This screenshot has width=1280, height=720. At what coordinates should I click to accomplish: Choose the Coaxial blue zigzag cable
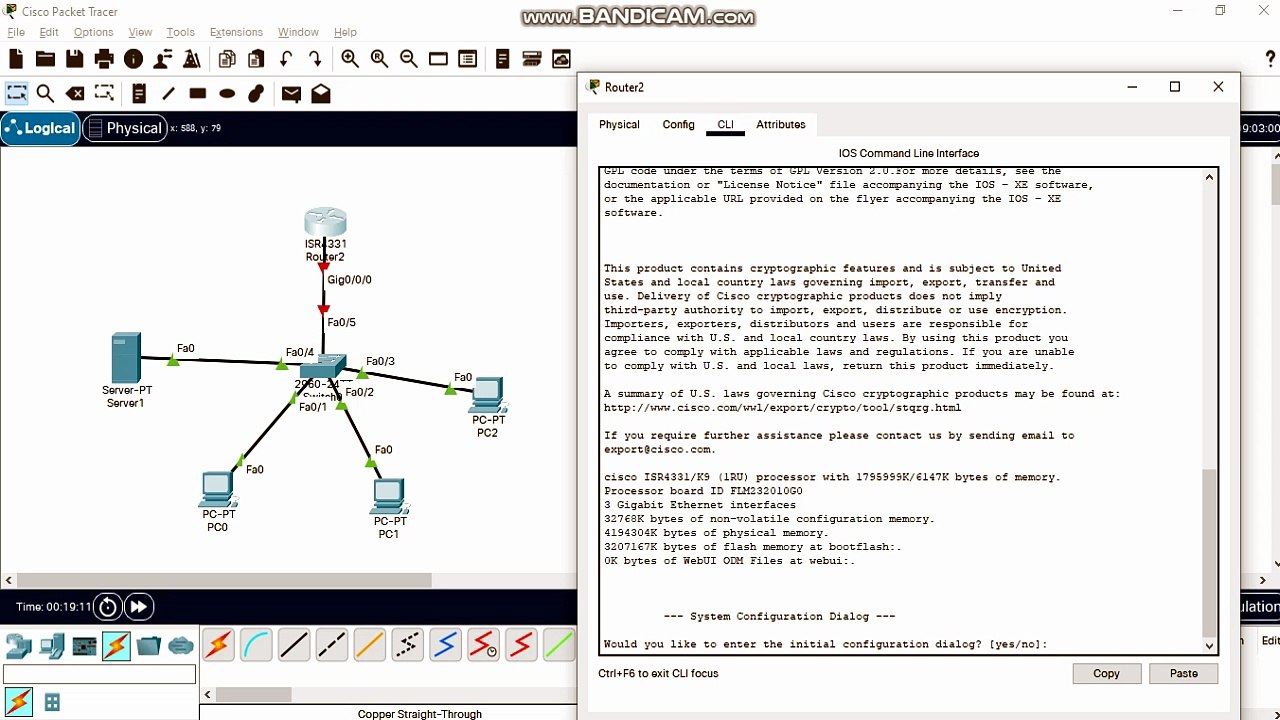click(446, 646)
